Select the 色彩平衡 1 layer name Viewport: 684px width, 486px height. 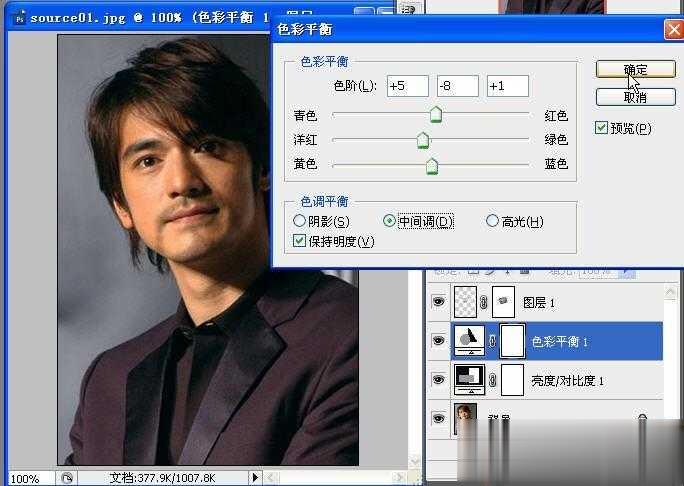pyautogui.click(x=560, y=341)
